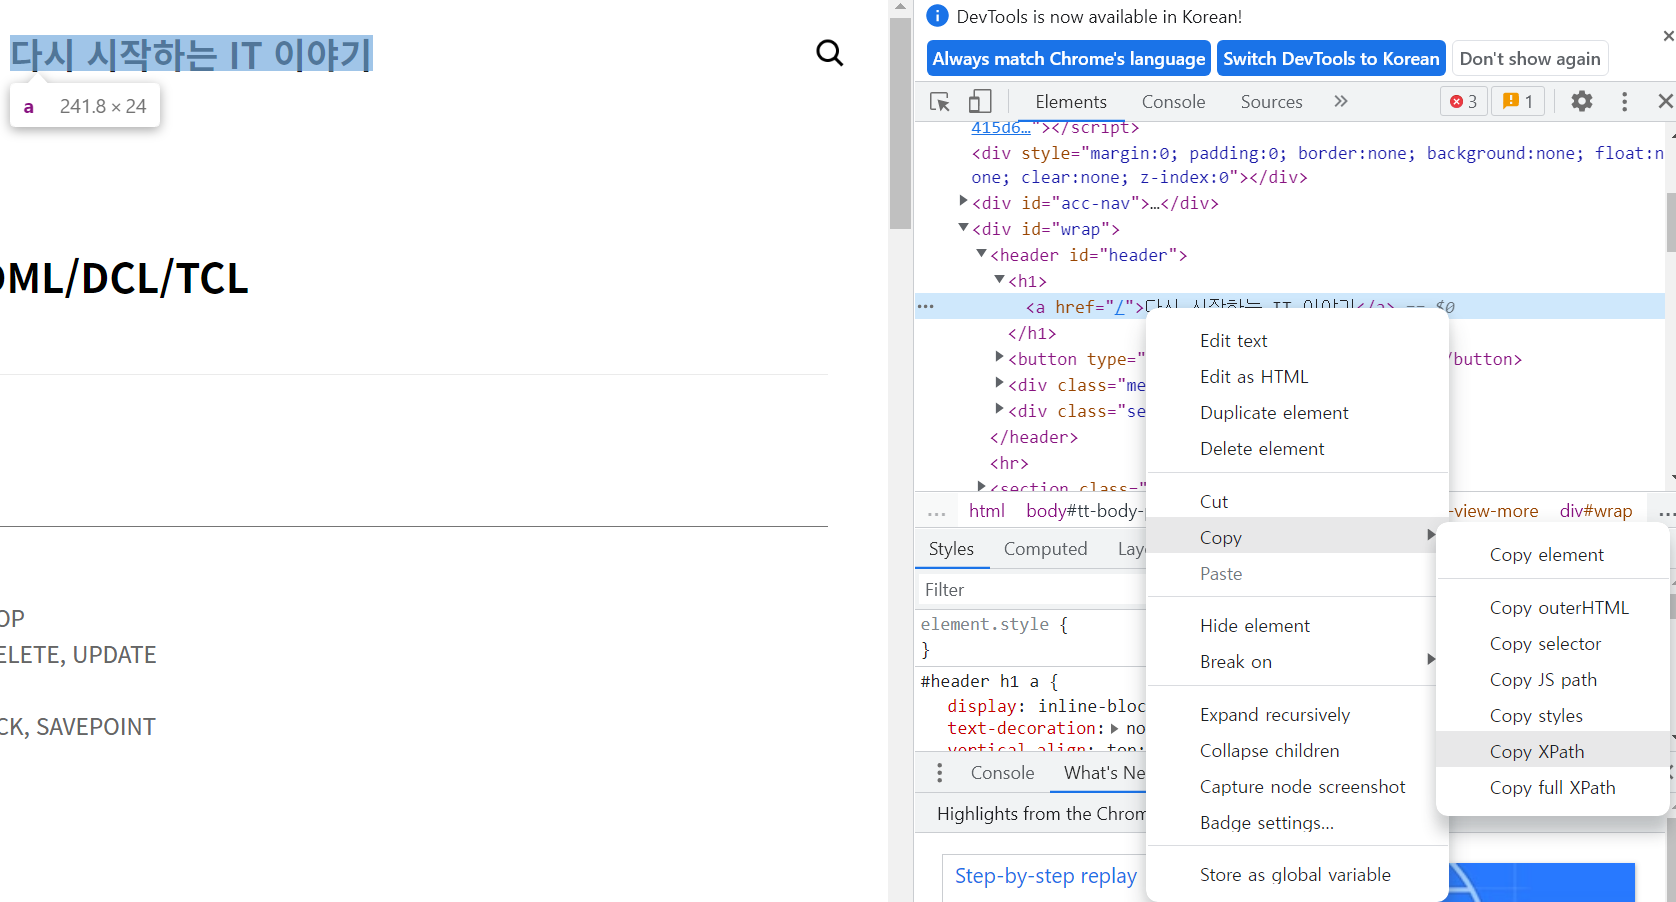Choose Copy element in submenu
Viewport: 1676px width, 902px height.
(x=1553, y=555)
